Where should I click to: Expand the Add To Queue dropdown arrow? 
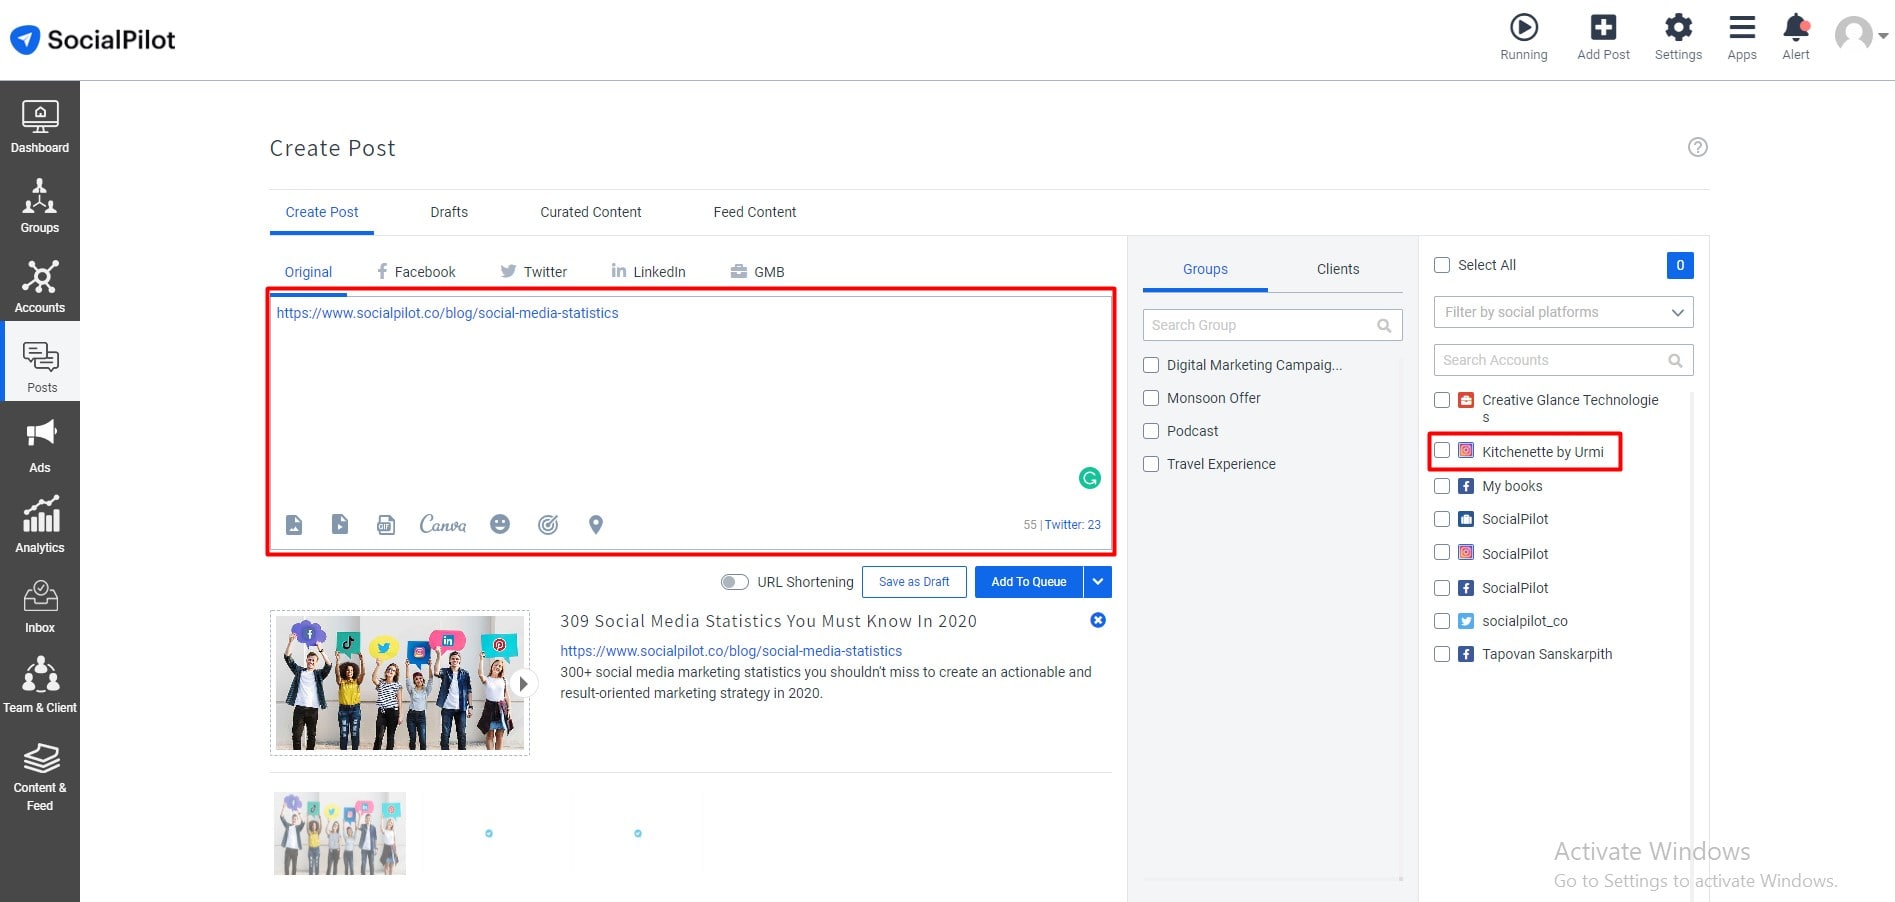click(1098, 582)
